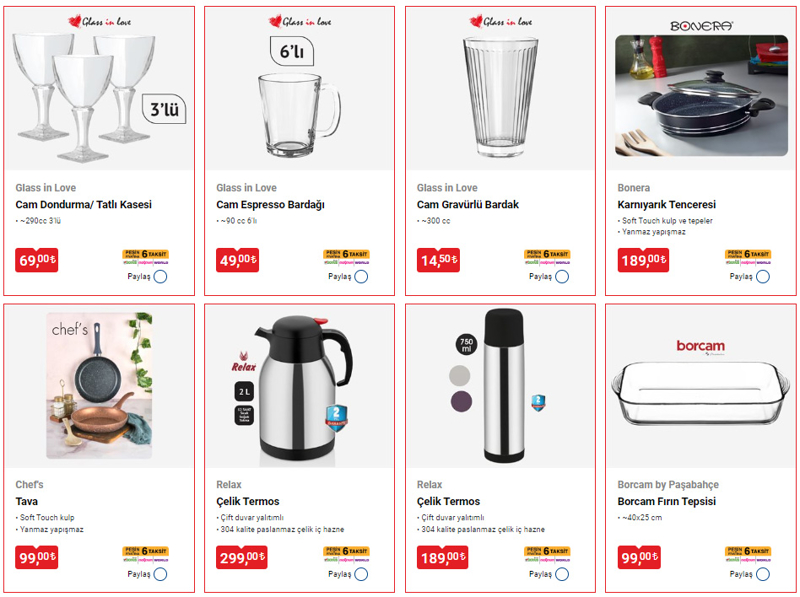Click the 6 Taksit badge on Cam Gravürlü Bardak

click(547, 257)
